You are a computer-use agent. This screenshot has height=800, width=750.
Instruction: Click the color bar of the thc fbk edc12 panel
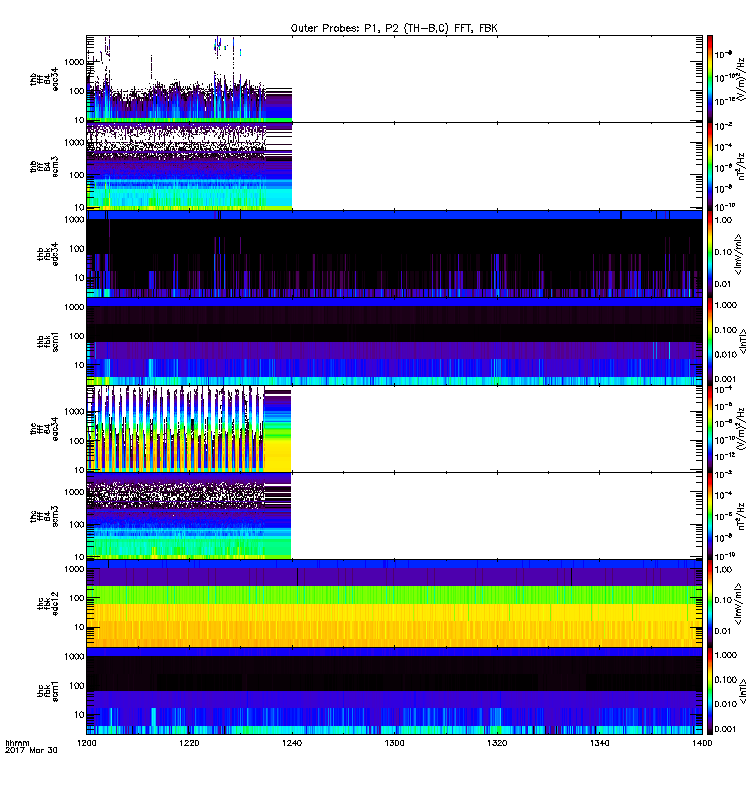click(x=709, y=604)
